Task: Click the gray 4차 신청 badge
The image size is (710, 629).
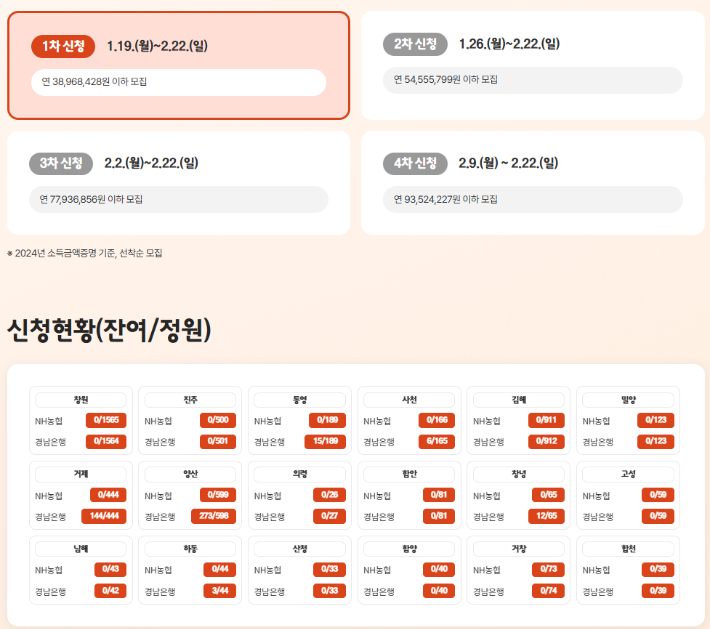Action: tap(415, 163)
